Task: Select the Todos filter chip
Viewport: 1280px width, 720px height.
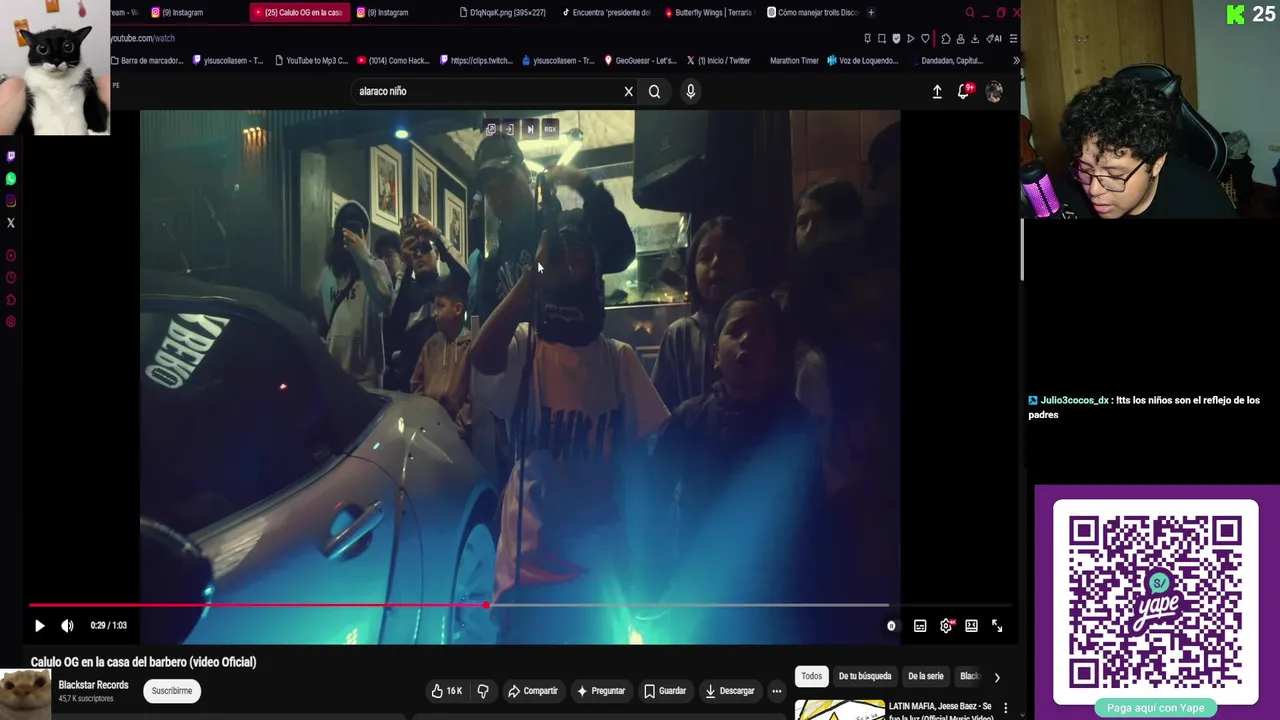Action: point(812,676)
